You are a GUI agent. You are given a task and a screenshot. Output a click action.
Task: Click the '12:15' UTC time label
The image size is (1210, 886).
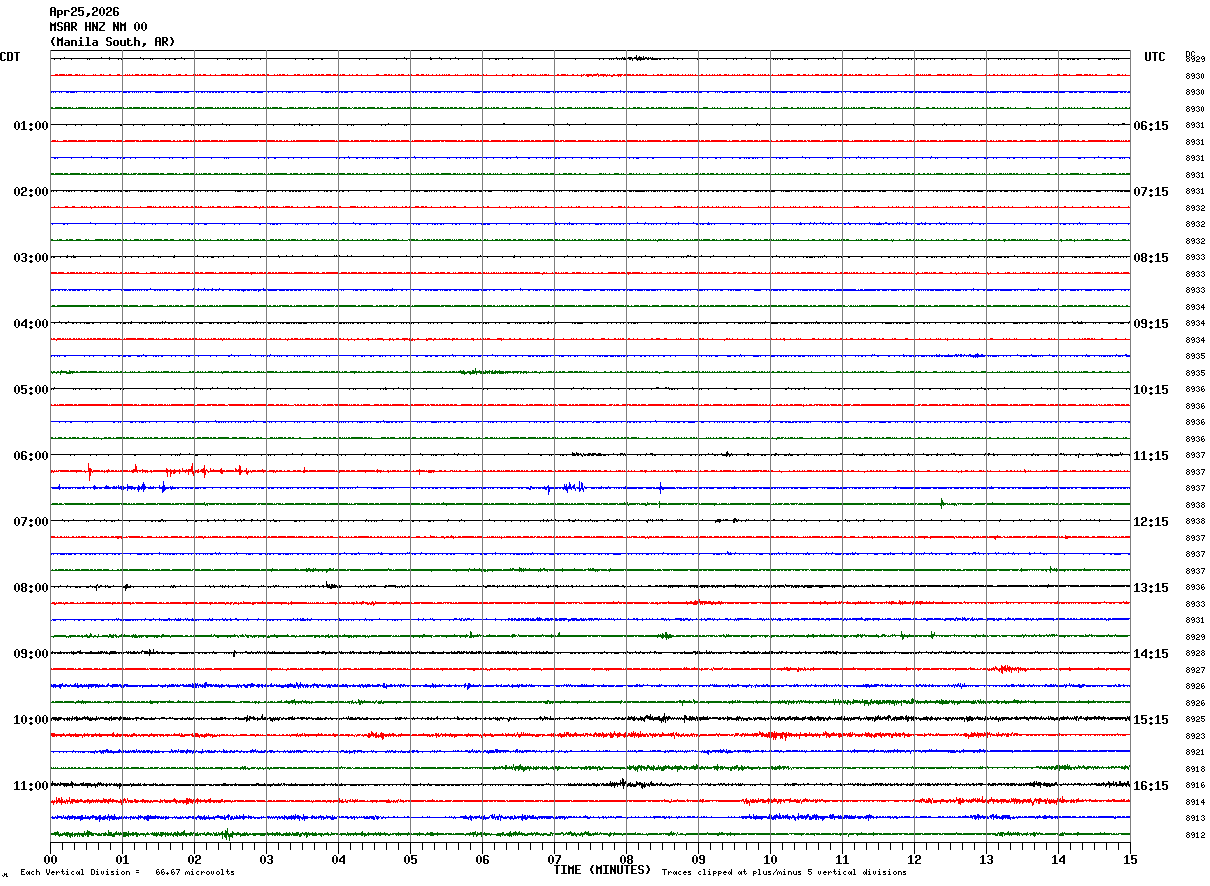click(x=1151, y=522)
